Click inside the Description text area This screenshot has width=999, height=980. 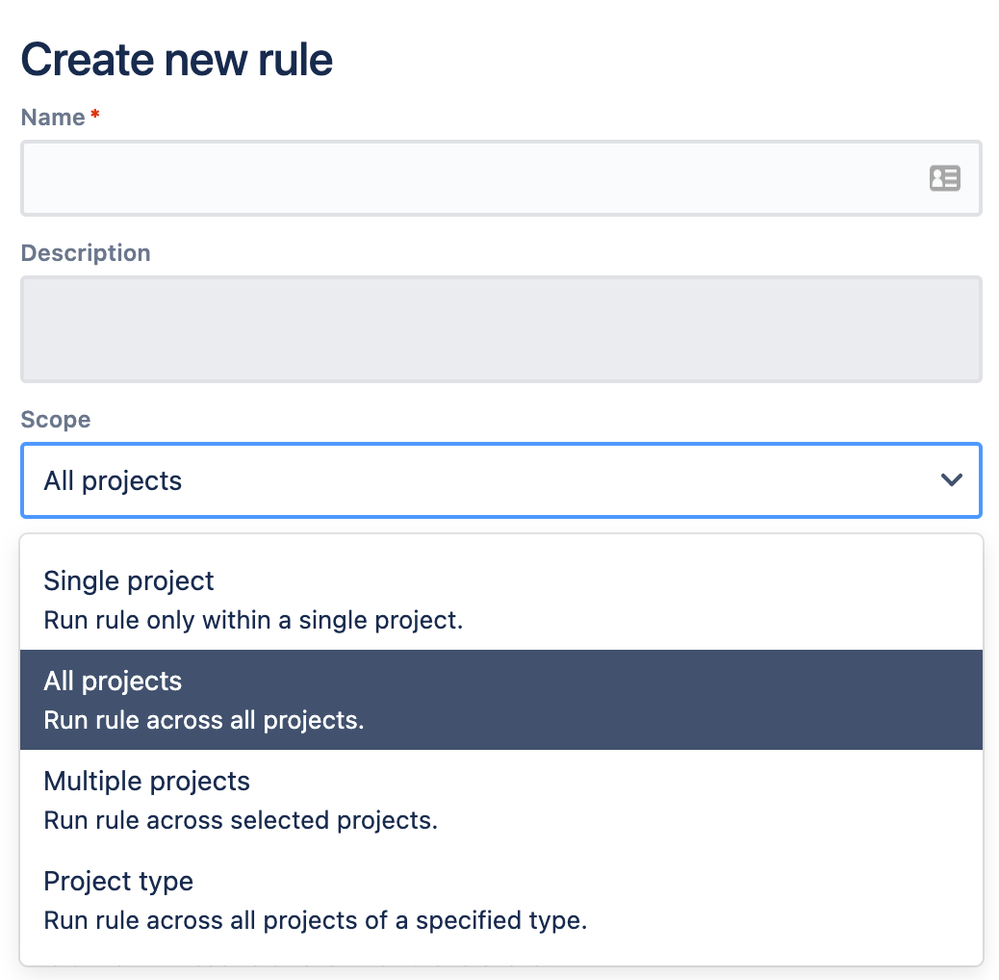pyautogui.click(x=501, y=329)
